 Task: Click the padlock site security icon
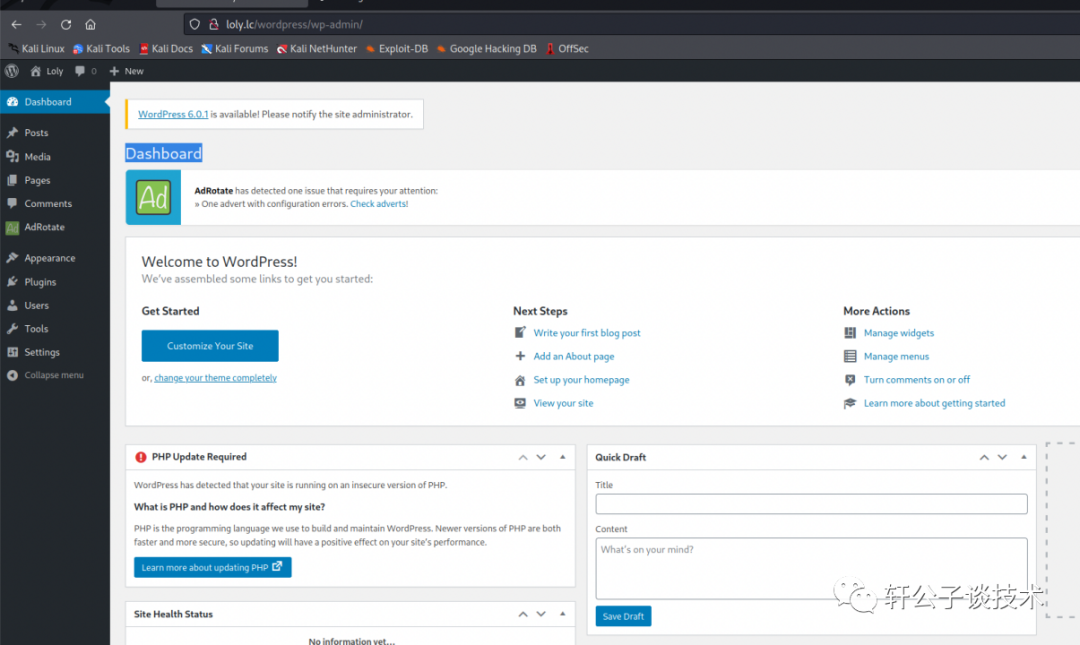(214, 24)
